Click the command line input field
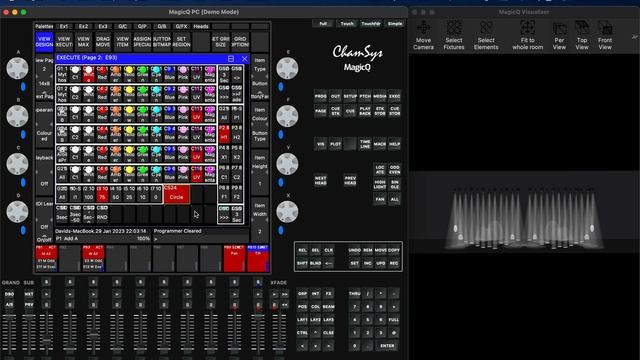The width and height of the screenshot is (640, 360). coord(201,238)
